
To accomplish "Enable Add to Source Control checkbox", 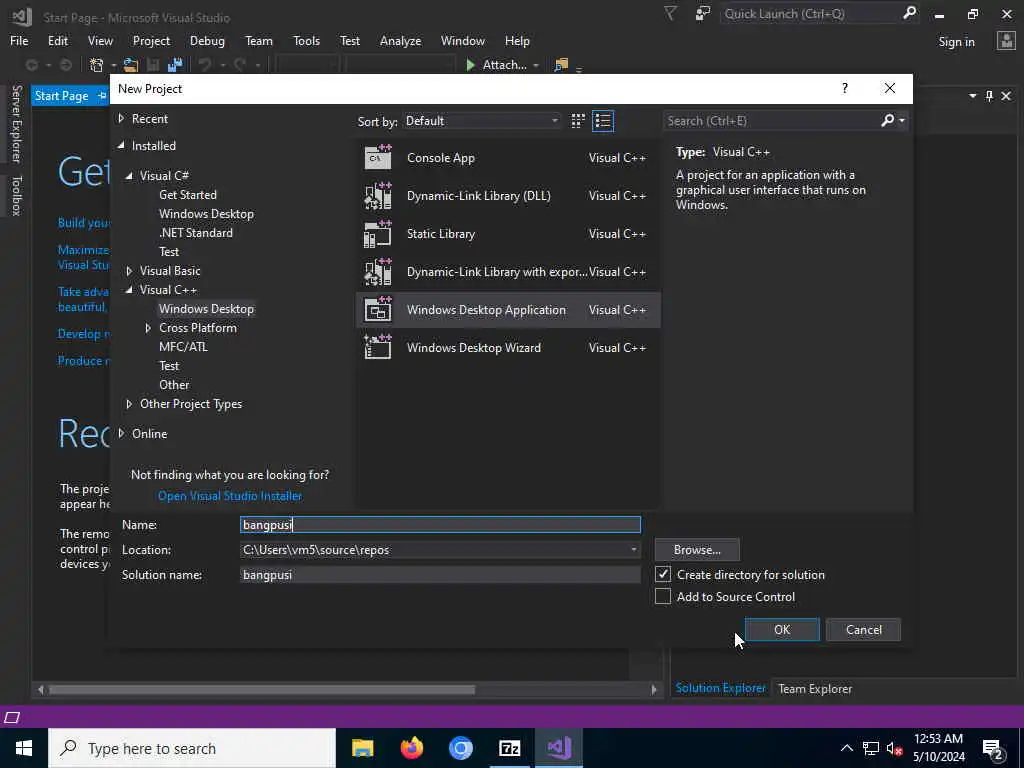I will point(663,596).
